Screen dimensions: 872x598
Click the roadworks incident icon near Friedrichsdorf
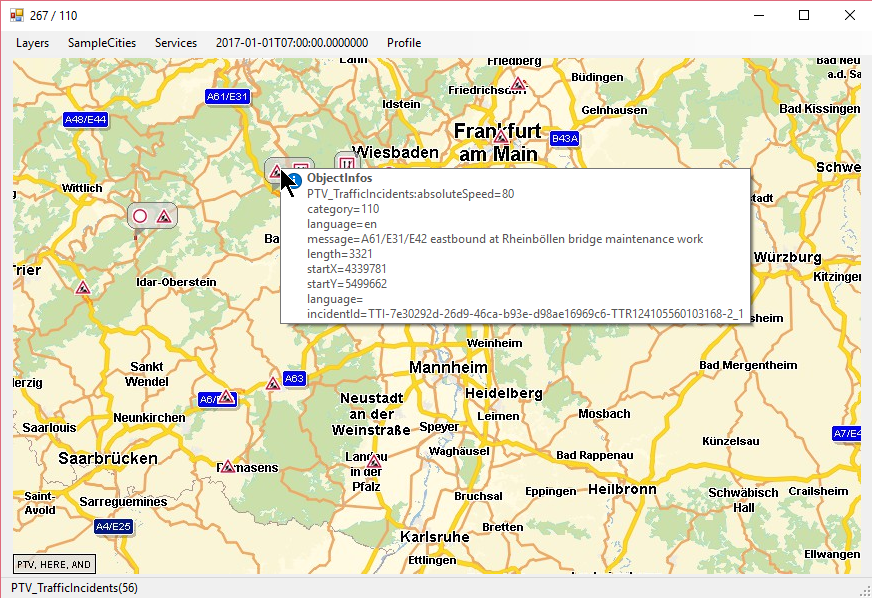click(518, 85)
